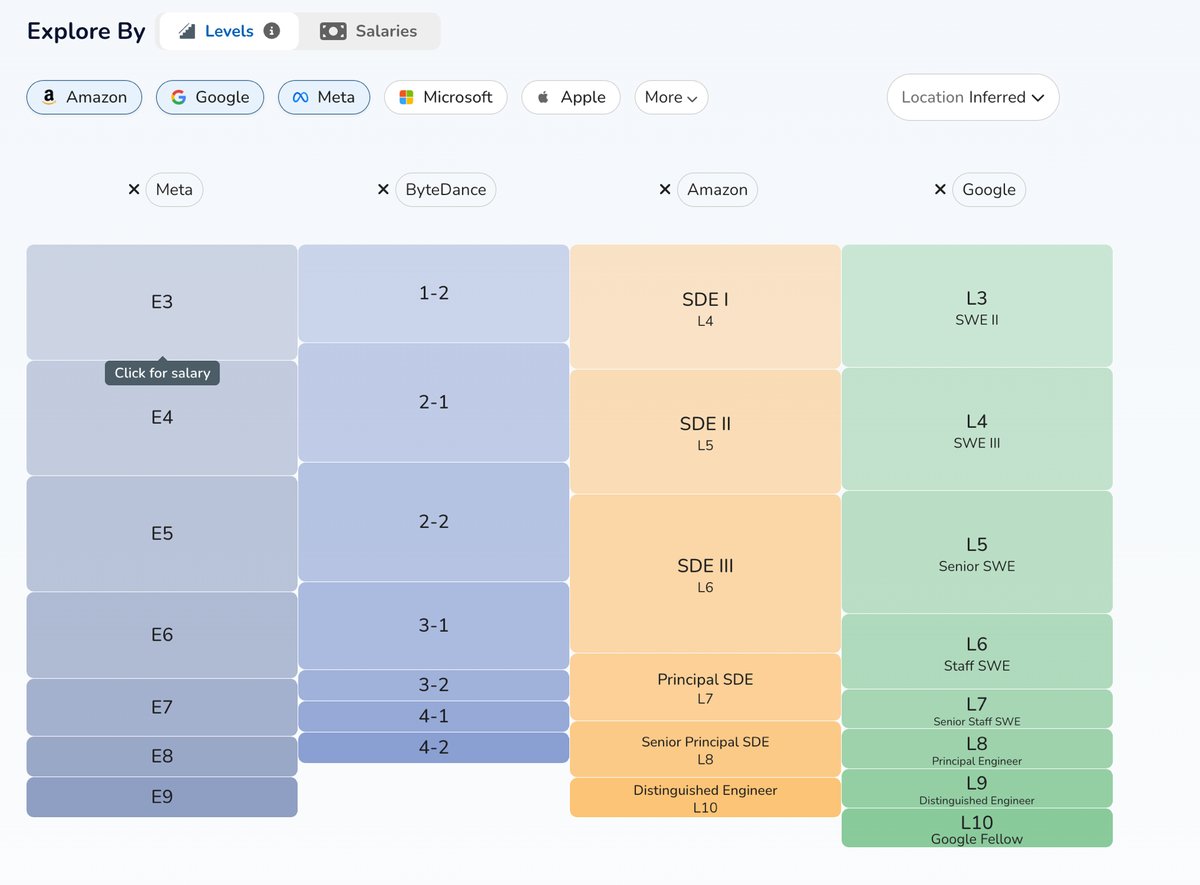Click the Meta column header label
Image resolution: width=1200 pixels, height=885 pixels.
click(175, 189)
